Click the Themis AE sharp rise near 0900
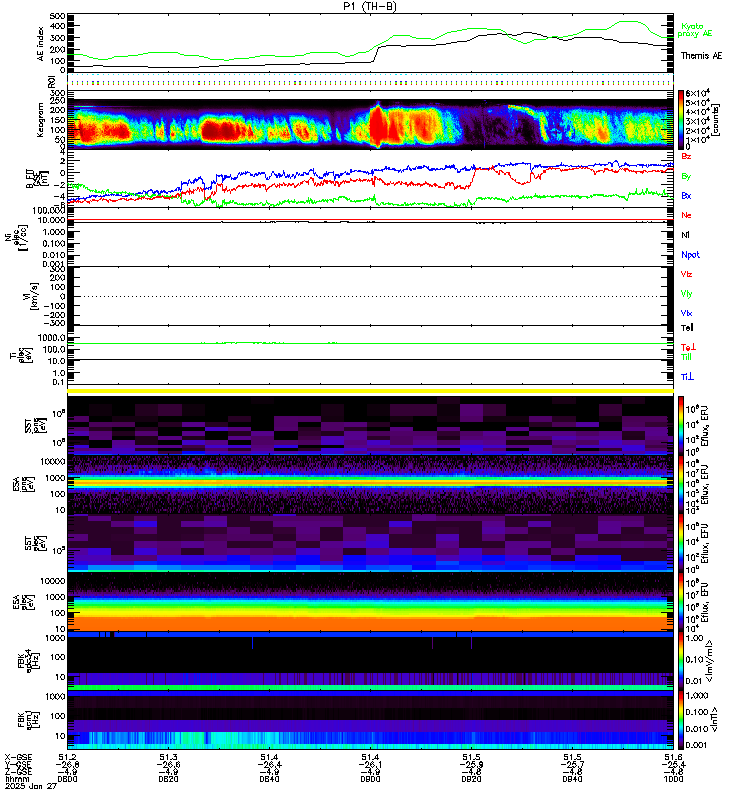 [x=376, y=54]
